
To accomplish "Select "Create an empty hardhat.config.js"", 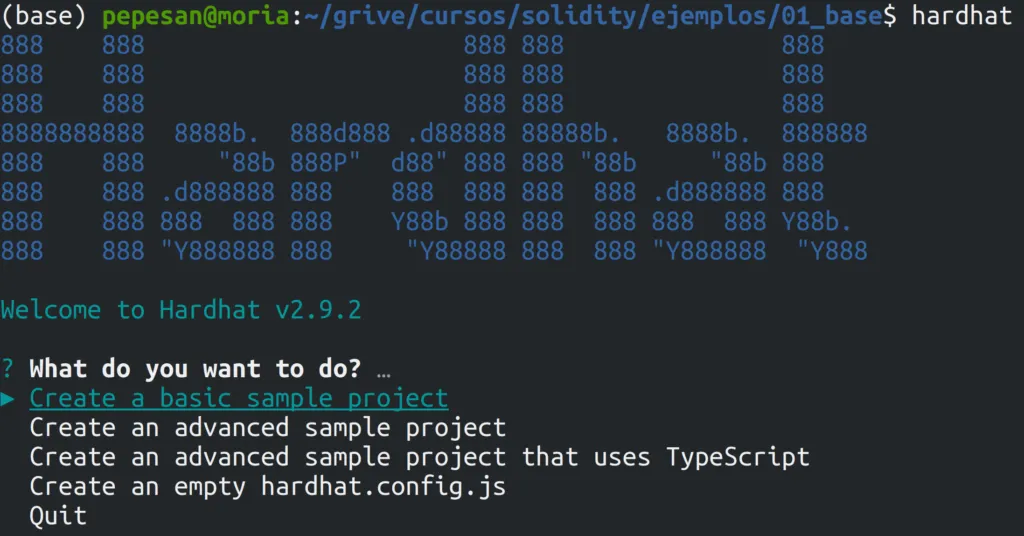I will (x=268, y=487).
